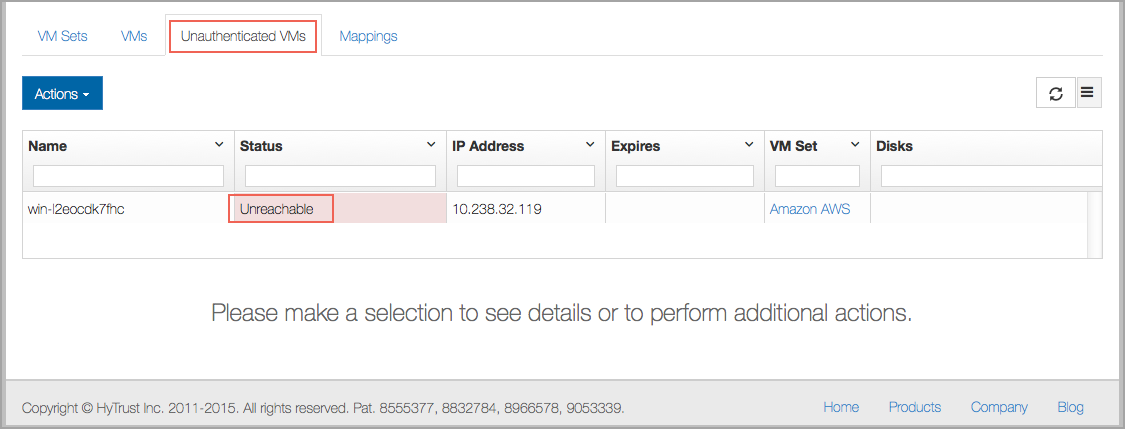Open the Actions dropdown button
This screenshot has height=429, width=1125.
point(62,93)
